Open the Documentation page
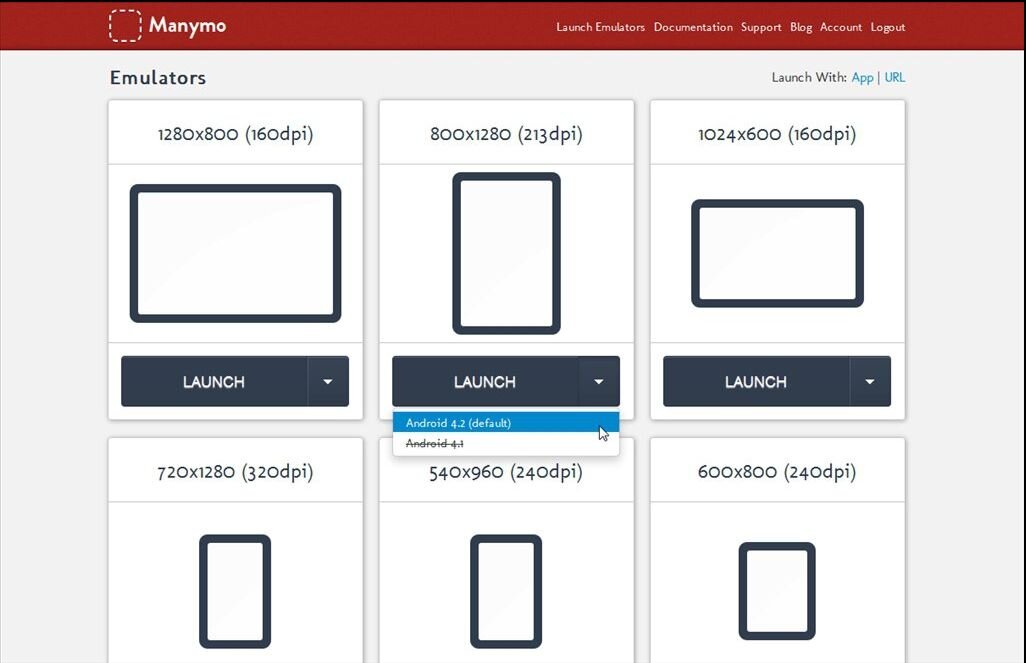Image resolution: width=1026 pixels, height=663 pixels. coord(693,27)
